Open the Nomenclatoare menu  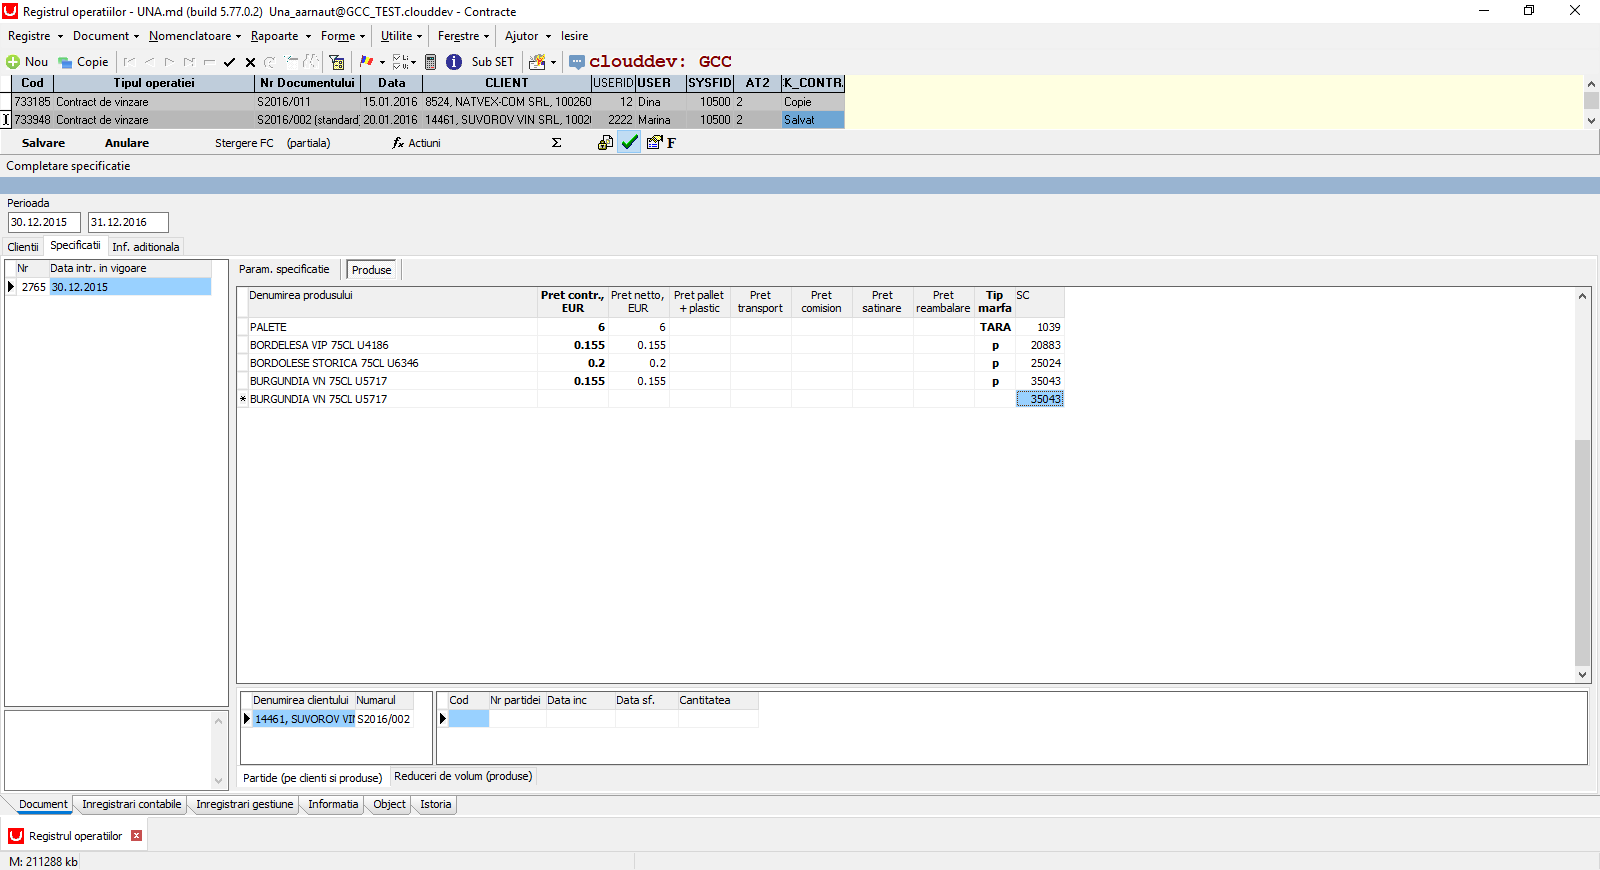[195, 36]
